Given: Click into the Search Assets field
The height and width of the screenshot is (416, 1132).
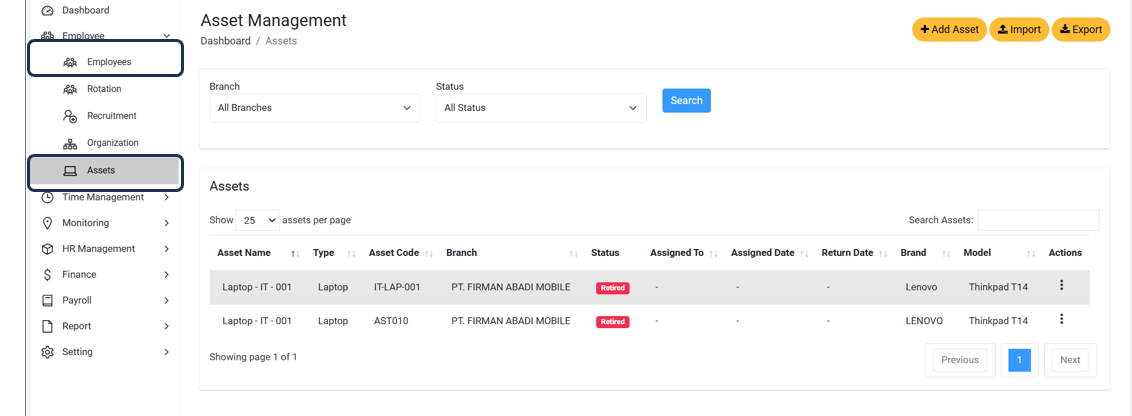Looking at the screenshot, I should tap(1038, 220).
